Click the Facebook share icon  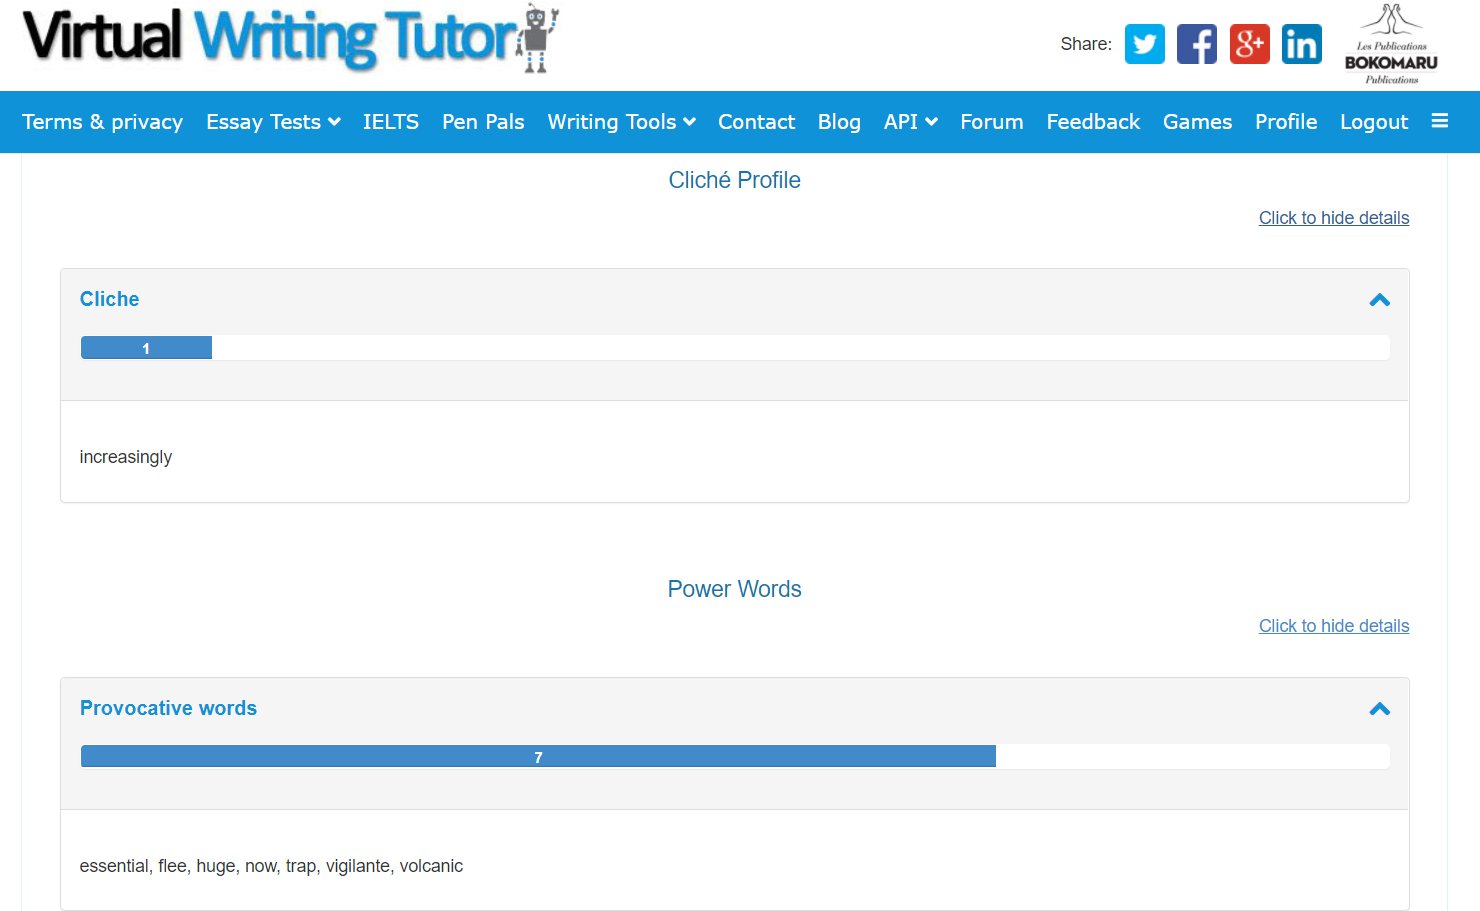1196,44
